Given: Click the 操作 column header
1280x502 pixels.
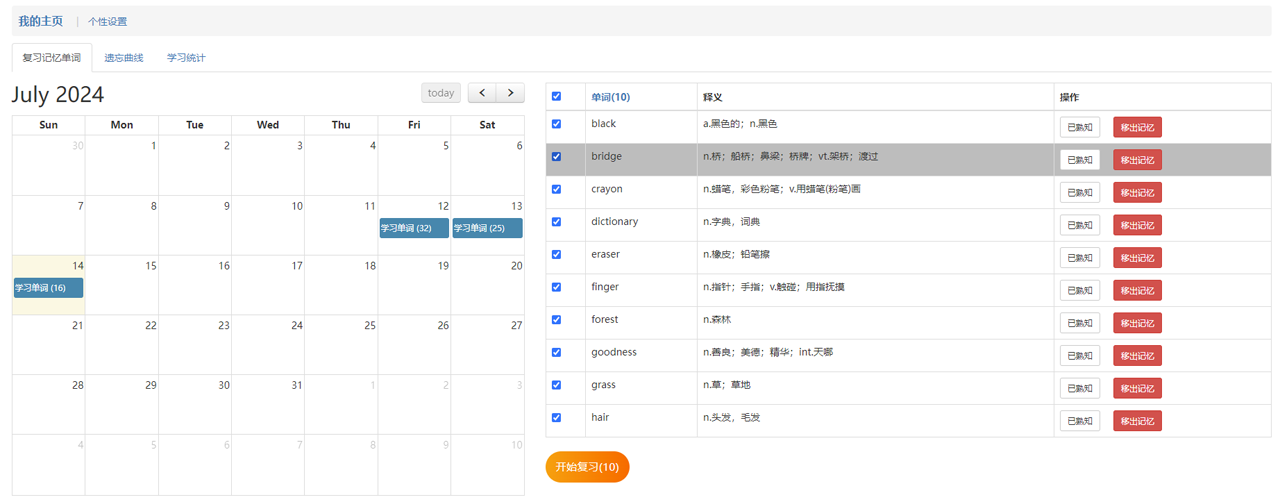Looking at the screenshot, I should (1069, 97).
